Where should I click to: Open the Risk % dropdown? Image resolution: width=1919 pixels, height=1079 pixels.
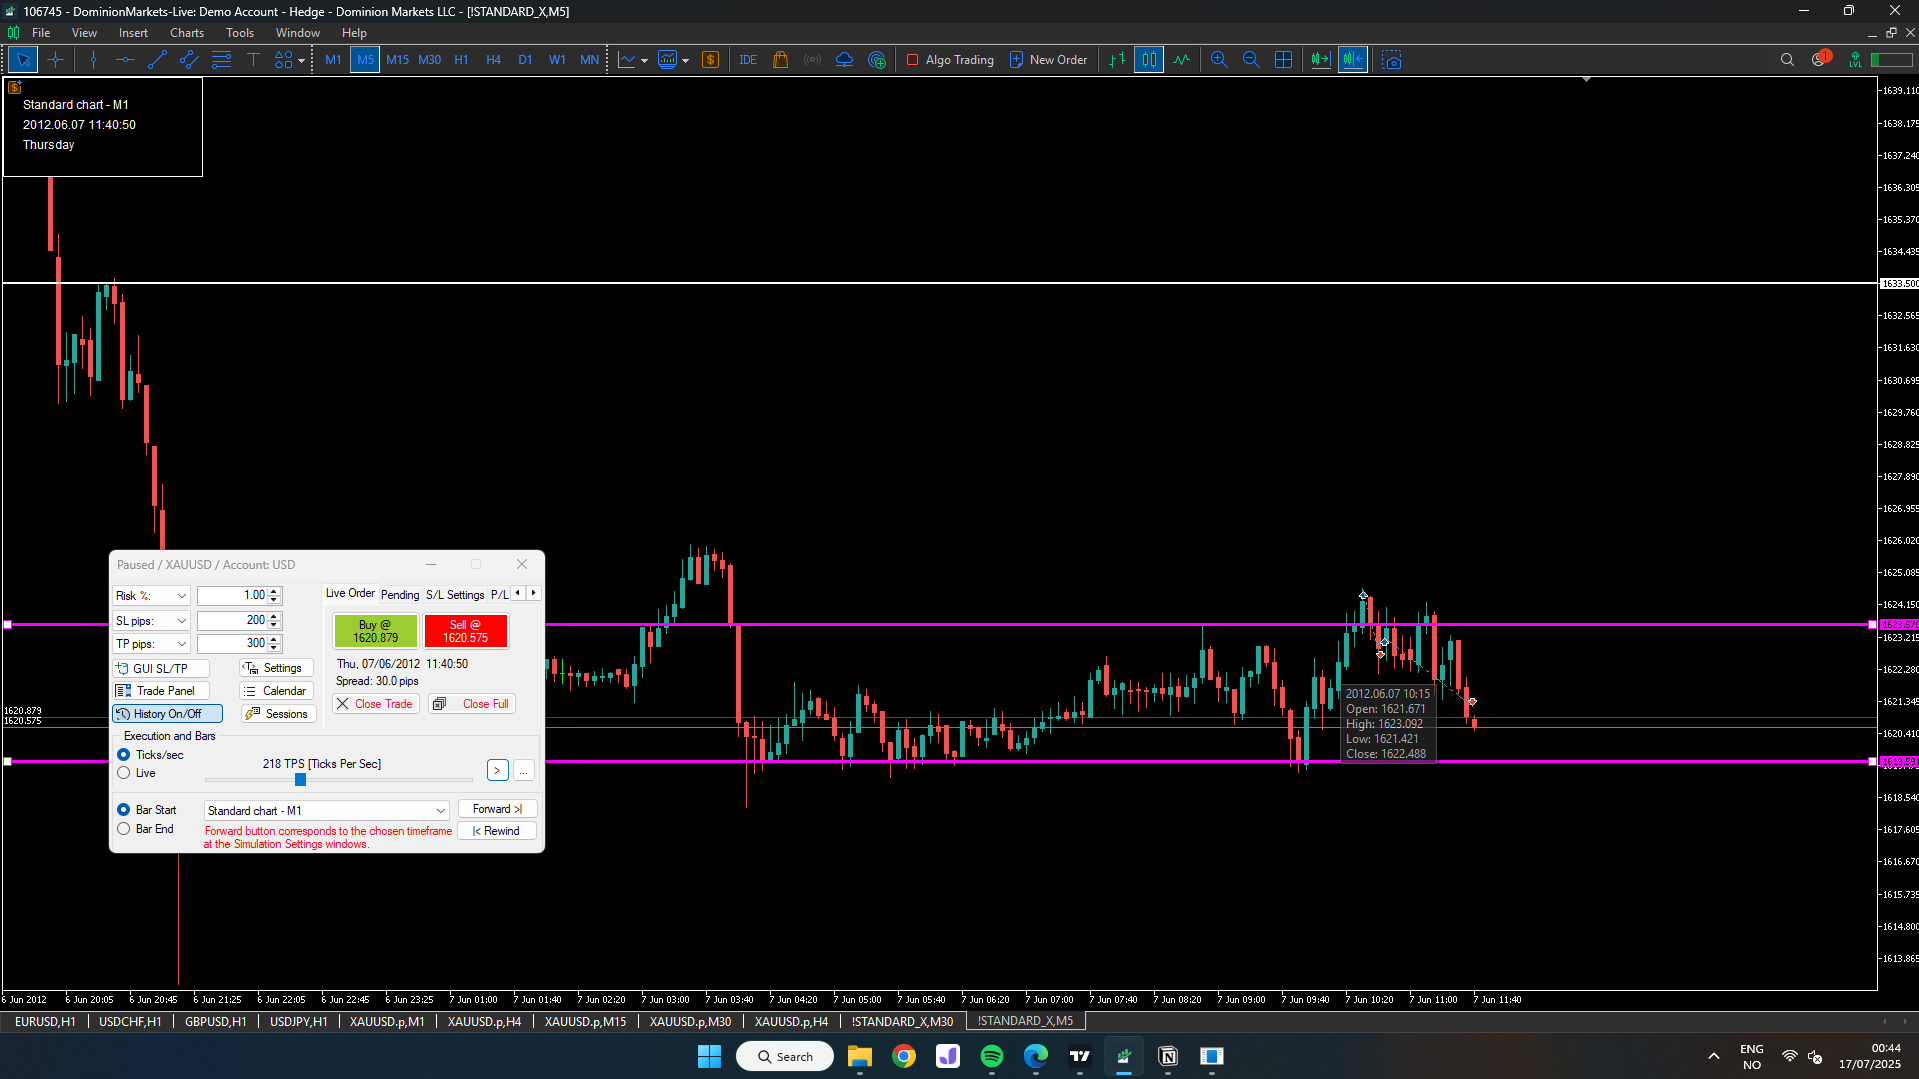coord(151,596)
